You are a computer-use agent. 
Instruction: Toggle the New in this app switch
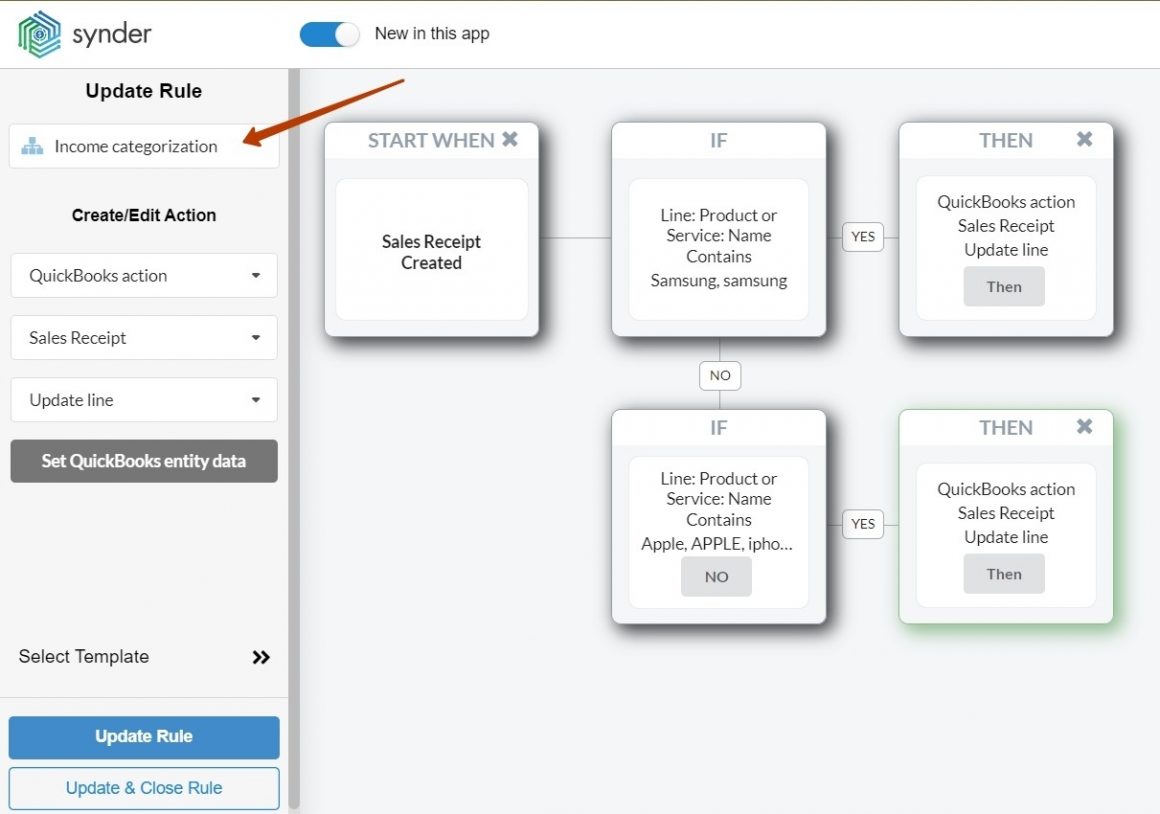click(x=329, y=34)
